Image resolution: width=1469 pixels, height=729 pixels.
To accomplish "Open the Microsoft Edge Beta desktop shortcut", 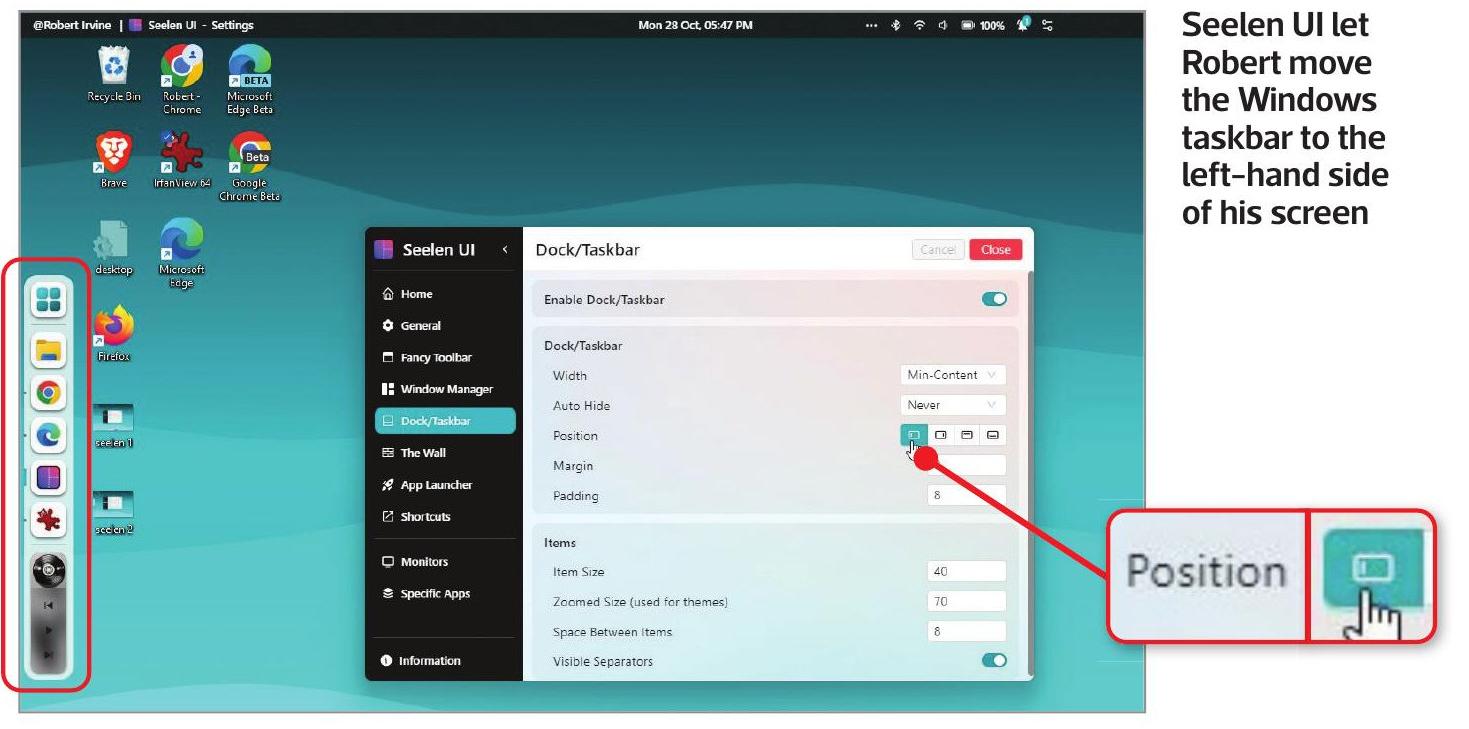I will pyautogui.click(x=249, y=80).
